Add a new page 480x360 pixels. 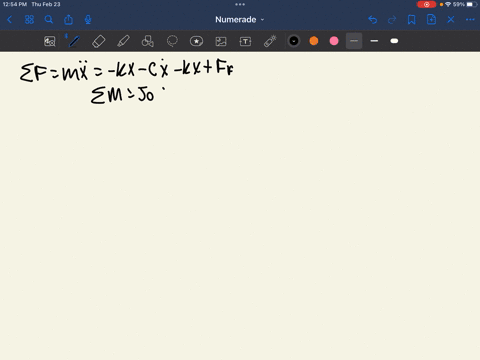click(x=431, y=20)
